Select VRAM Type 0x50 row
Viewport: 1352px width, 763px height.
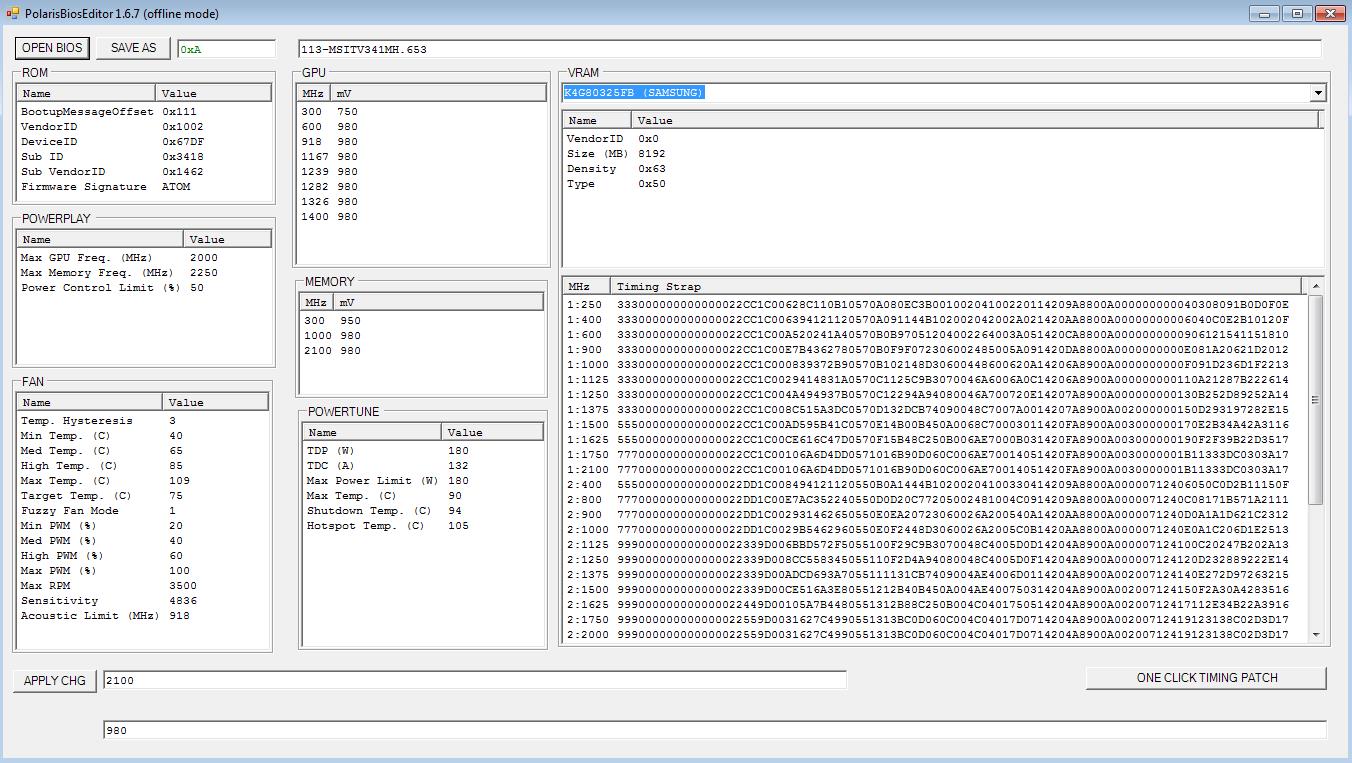(942, 184)
